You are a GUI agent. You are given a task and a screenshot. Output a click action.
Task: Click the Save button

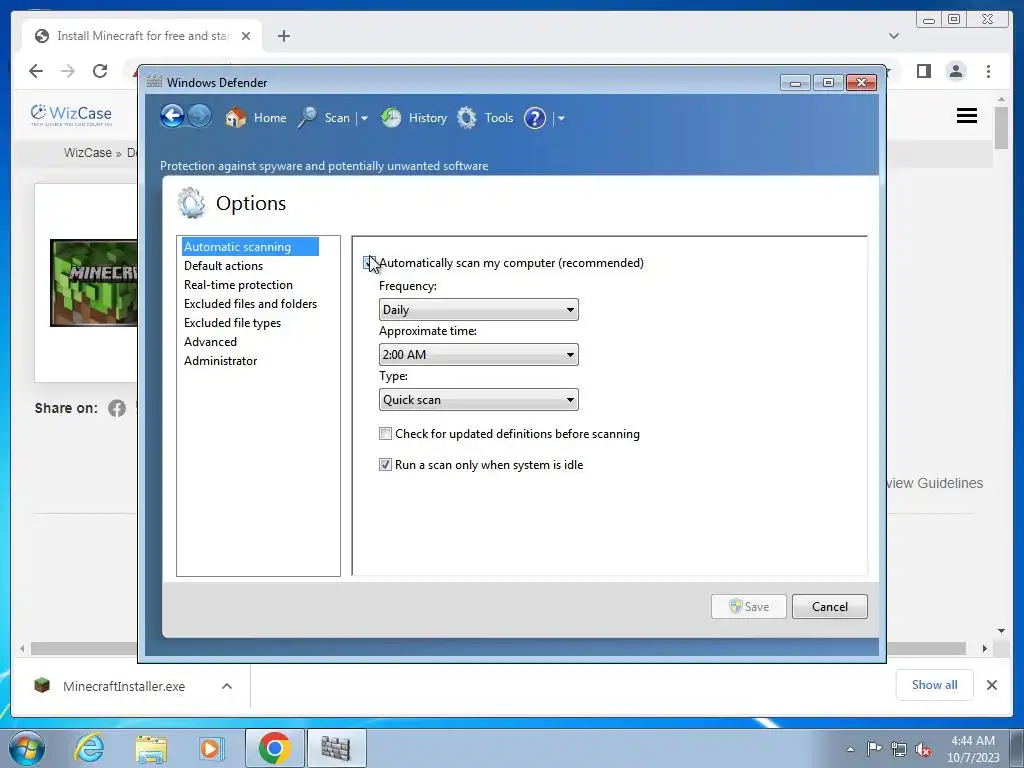tap(748, 607)
